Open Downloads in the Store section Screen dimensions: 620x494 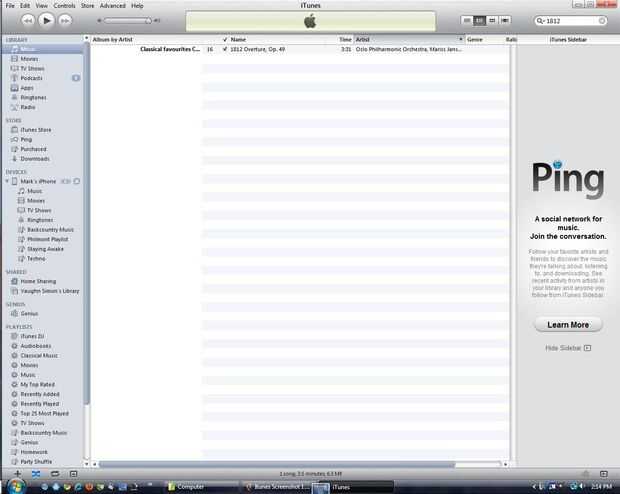(35, 159)
